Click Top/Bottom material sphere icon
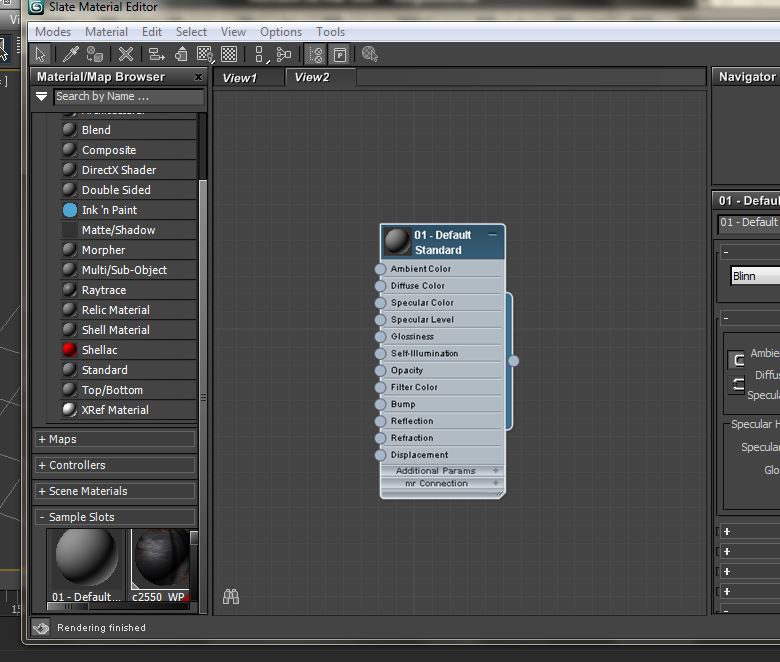Viewport: 780px width, 662px height. click(x=70, y=390)
